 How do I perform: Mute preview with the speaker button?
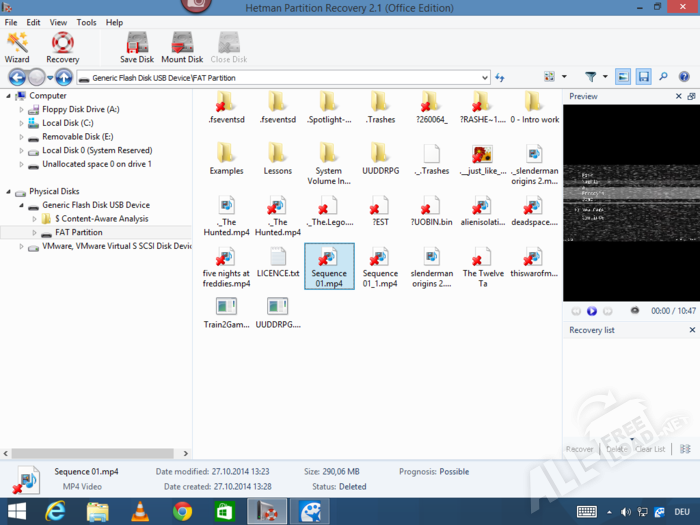click(634, 311)
